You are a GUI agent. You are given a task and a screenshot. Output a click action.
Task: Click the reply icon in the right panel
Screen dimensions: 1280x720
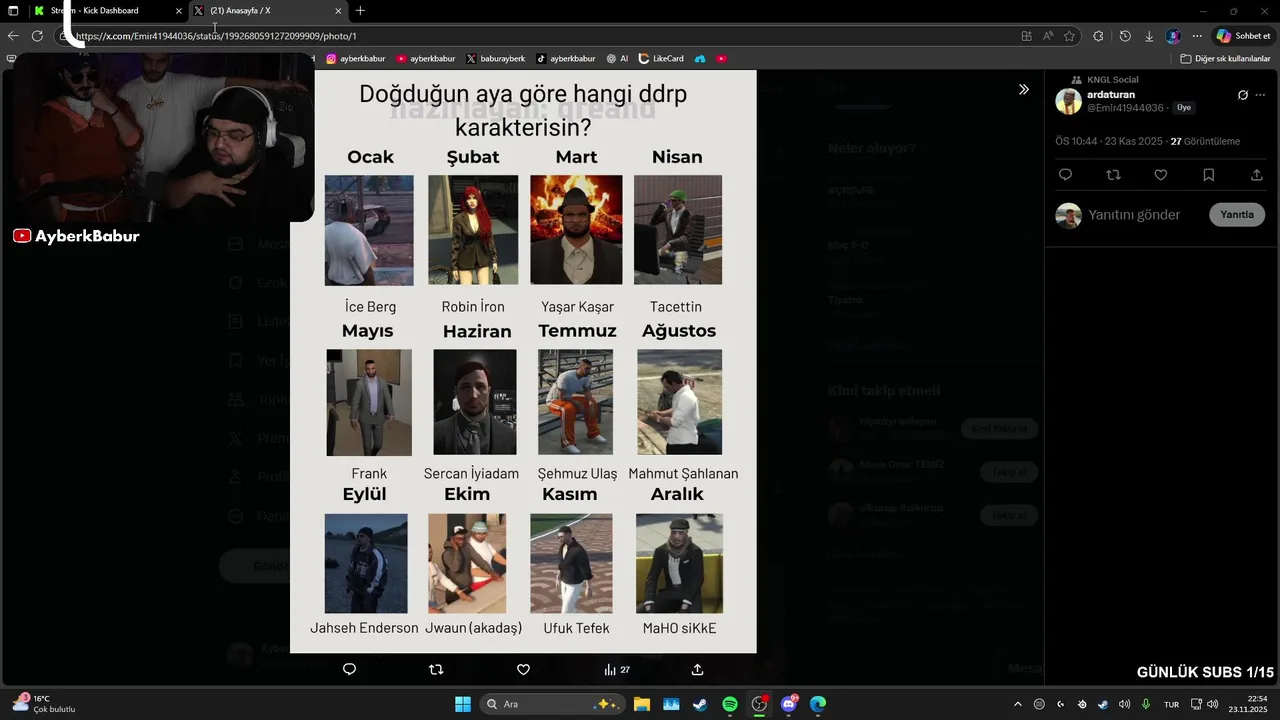click(x=1065, y=175)
